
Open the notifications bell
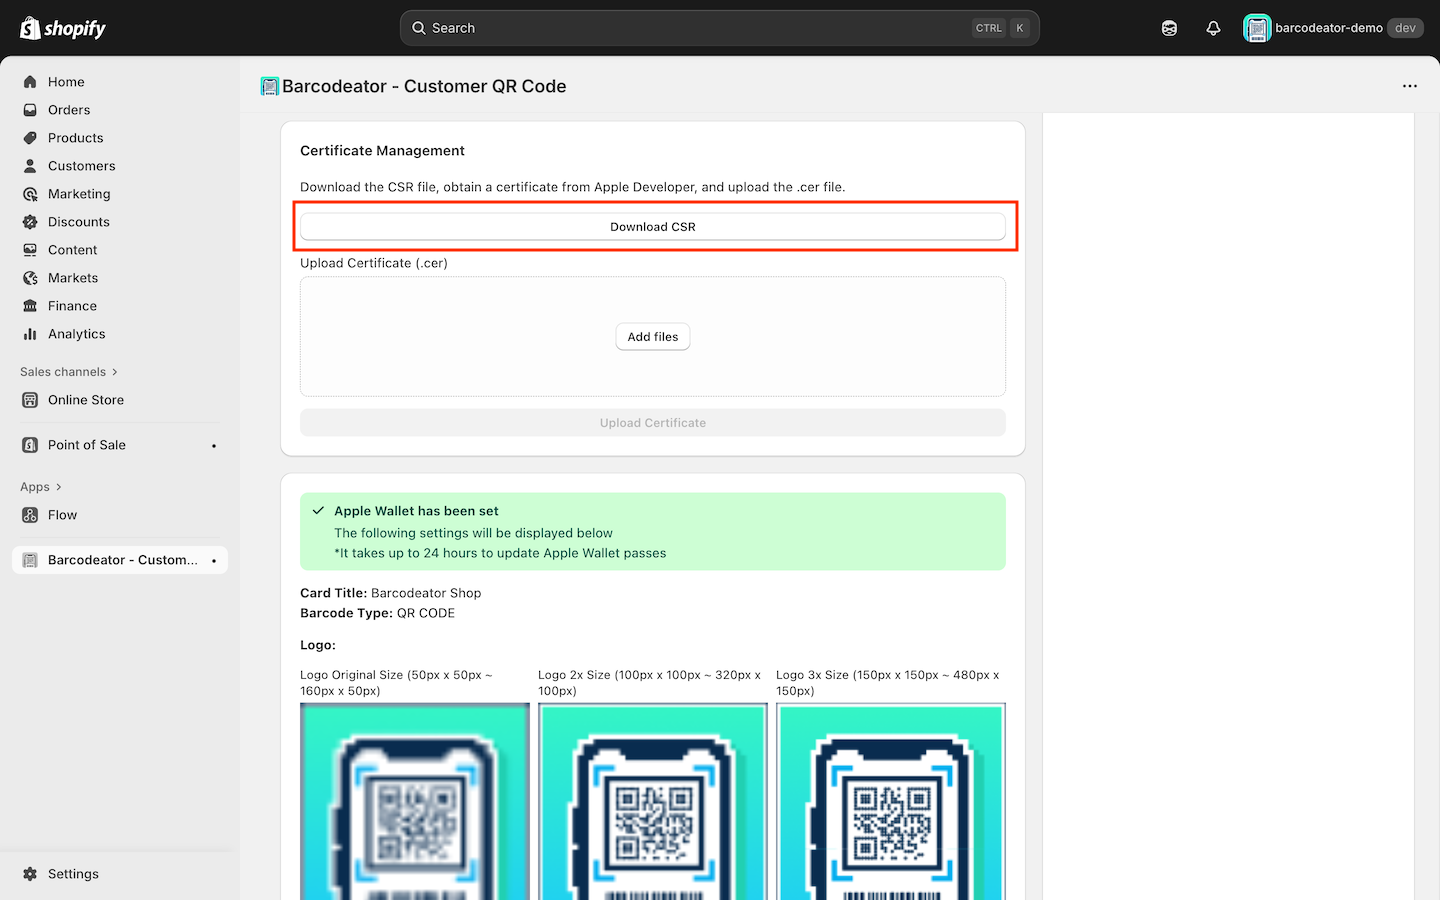tap(1213, 28)
